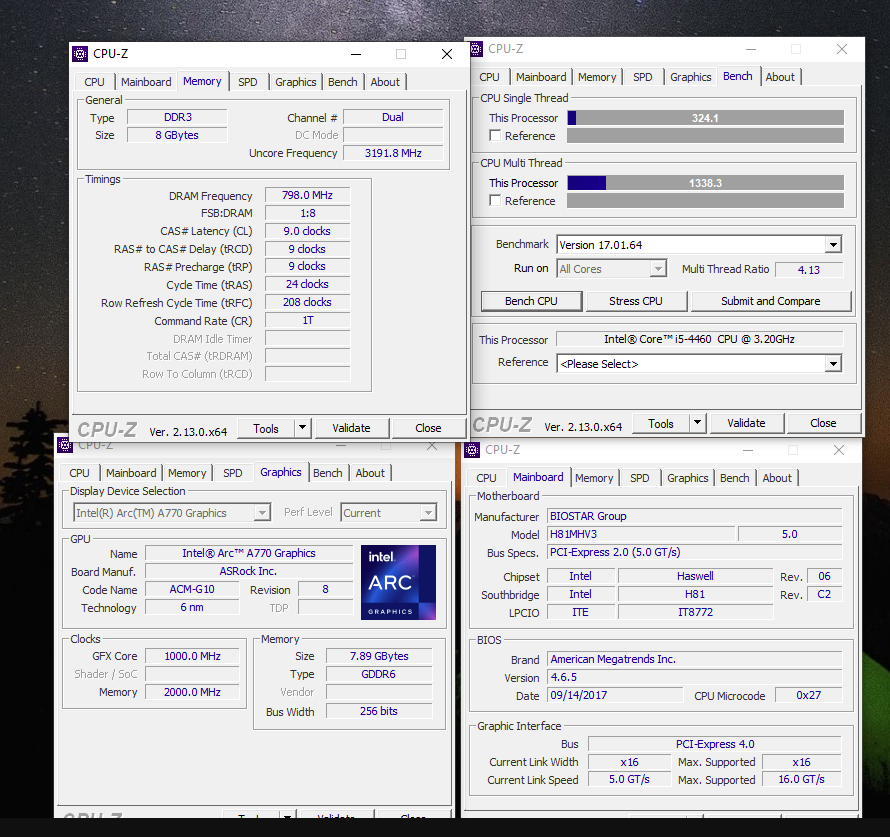Click Validate in the Memory window

pyautogui.click(x=351, y=428)
